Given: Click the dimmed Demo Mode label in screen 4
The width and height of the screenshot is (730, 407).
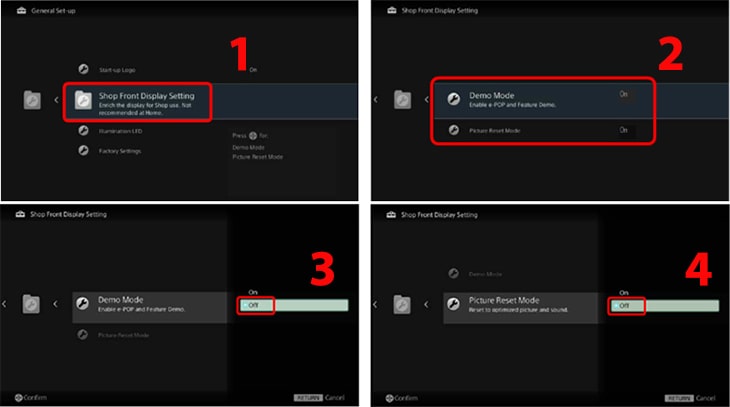Looking at the screenshot, I should pyautogui.click(x=485, y=274).
